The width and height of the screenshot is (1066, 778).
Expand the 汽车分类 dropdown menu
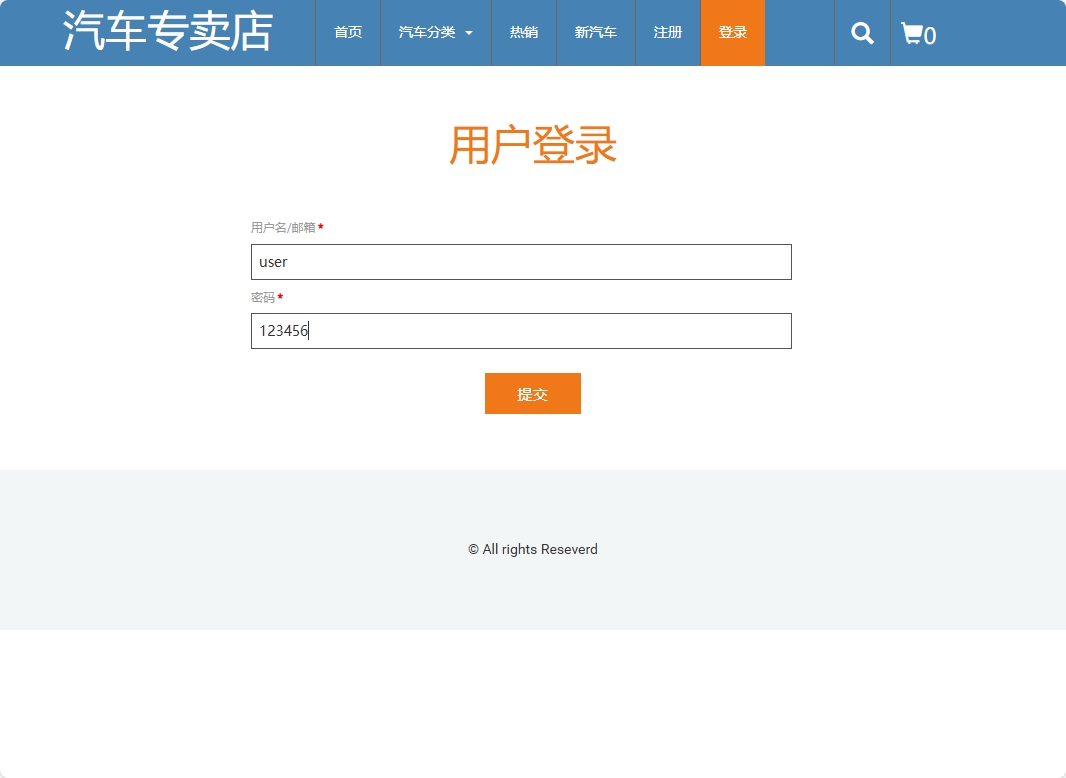point(426,32)
